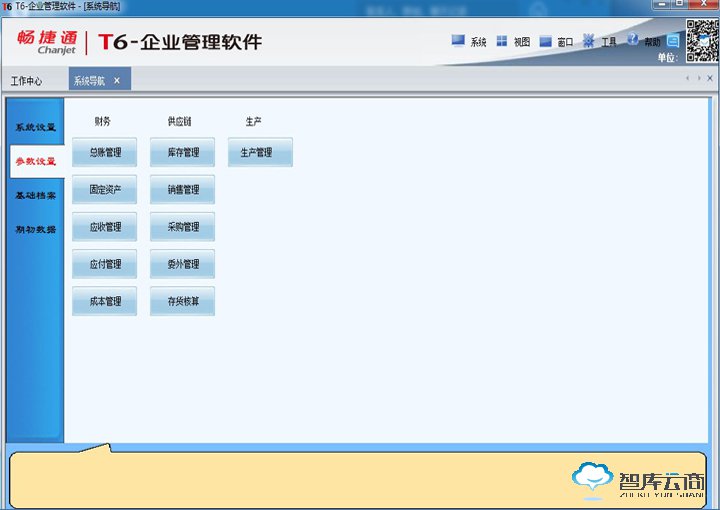Close all tabs with tab strip X
The height and width of the screenshot is (510, 720).
710,78
